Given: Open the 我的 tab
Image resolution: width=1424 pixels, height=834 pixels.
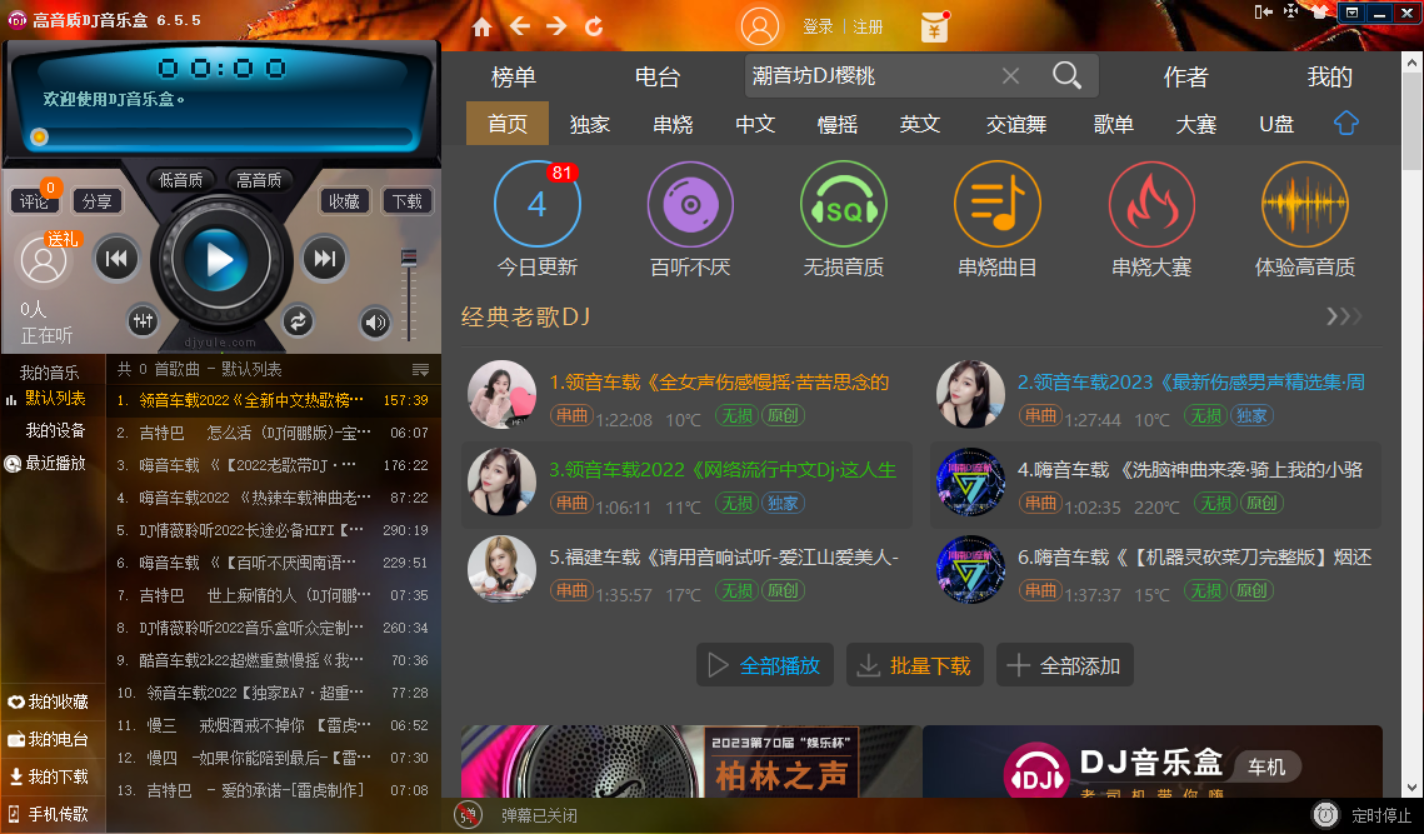Looking at the screenshot, I should pyautogui.click(x=1330, y=77).
